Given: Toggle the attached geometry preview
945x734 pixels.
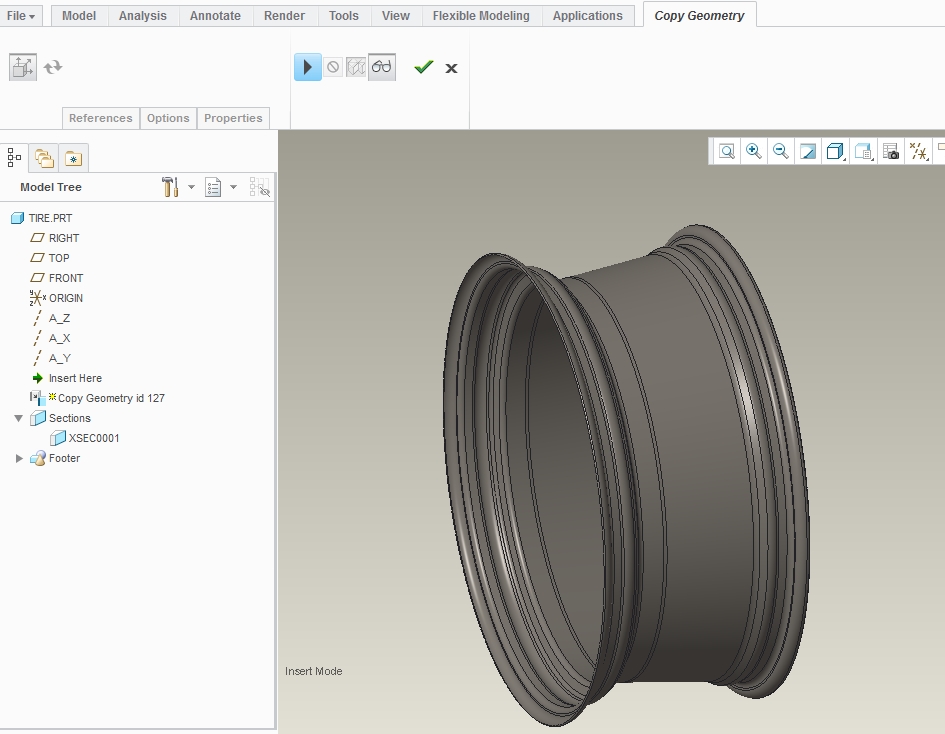Looking at the screenshot, I should pos(356,67).
